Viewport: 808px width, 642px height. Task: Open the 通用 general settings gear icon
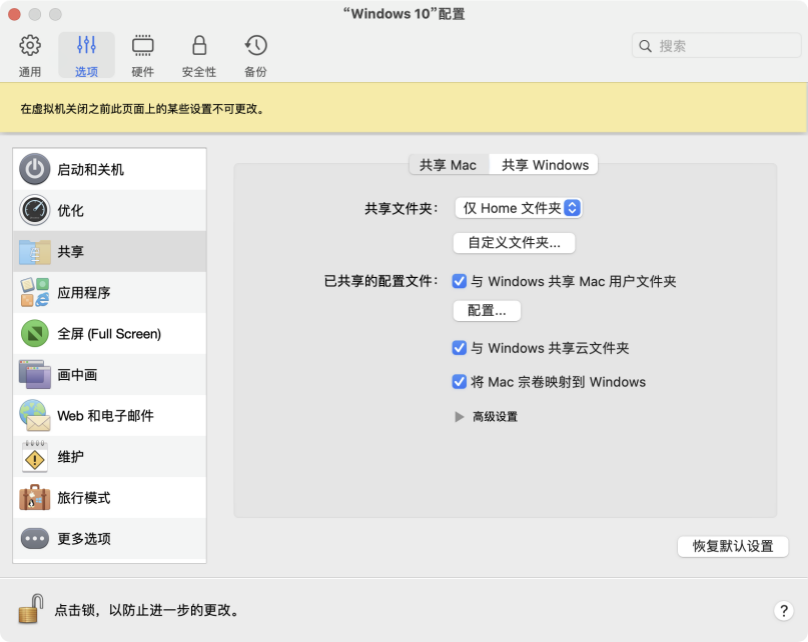(x=30, y=45)
